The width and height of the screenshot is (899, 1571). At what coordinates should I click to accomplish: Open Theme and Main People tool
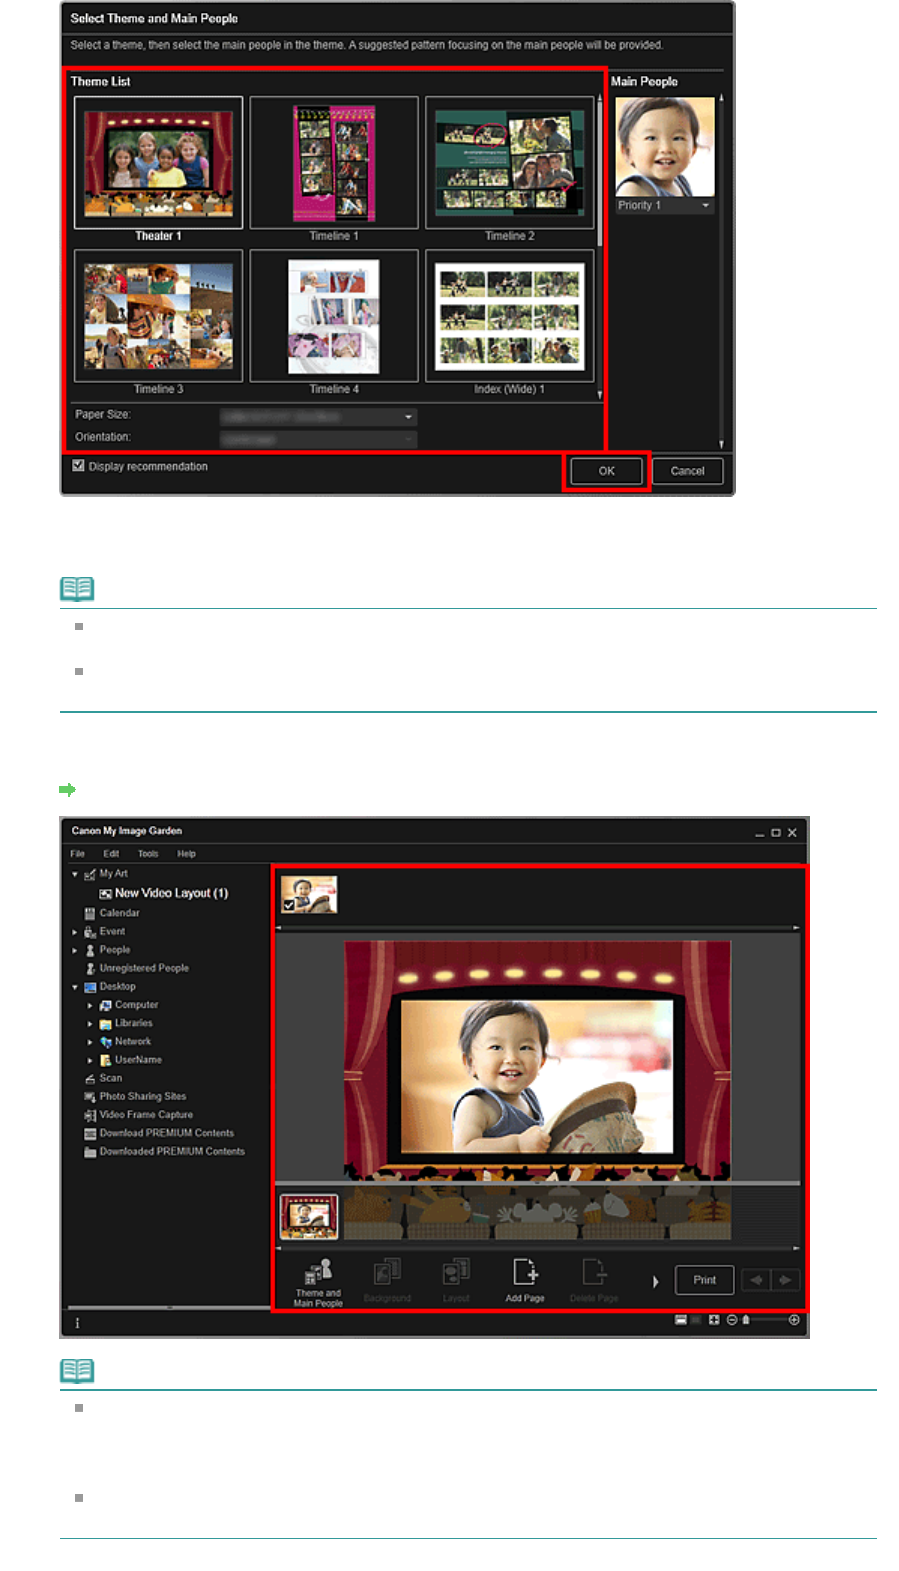click(318, 1282)
